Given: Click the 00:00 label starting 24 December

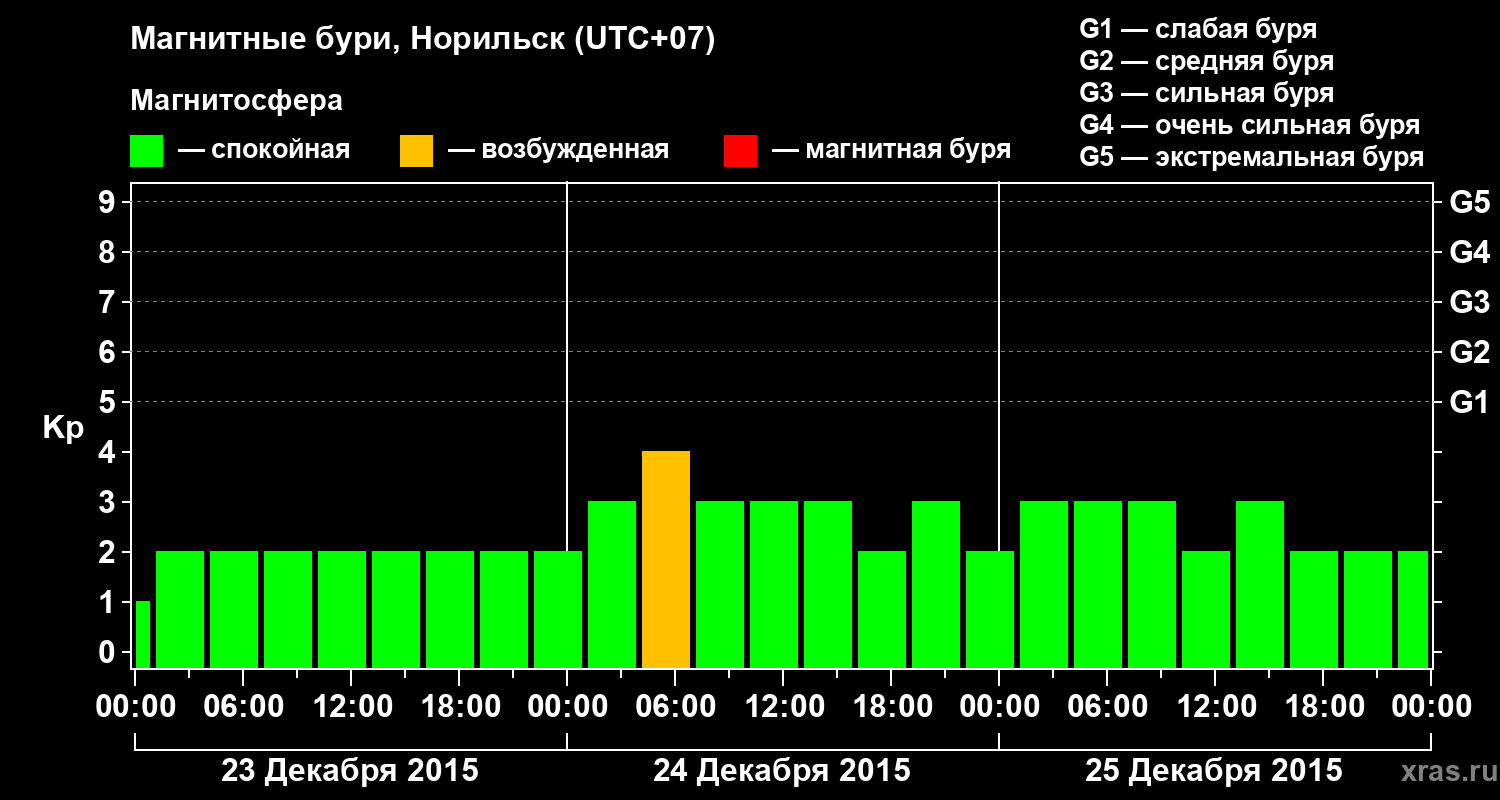Looking at the screenshot, I should (566, 707).
